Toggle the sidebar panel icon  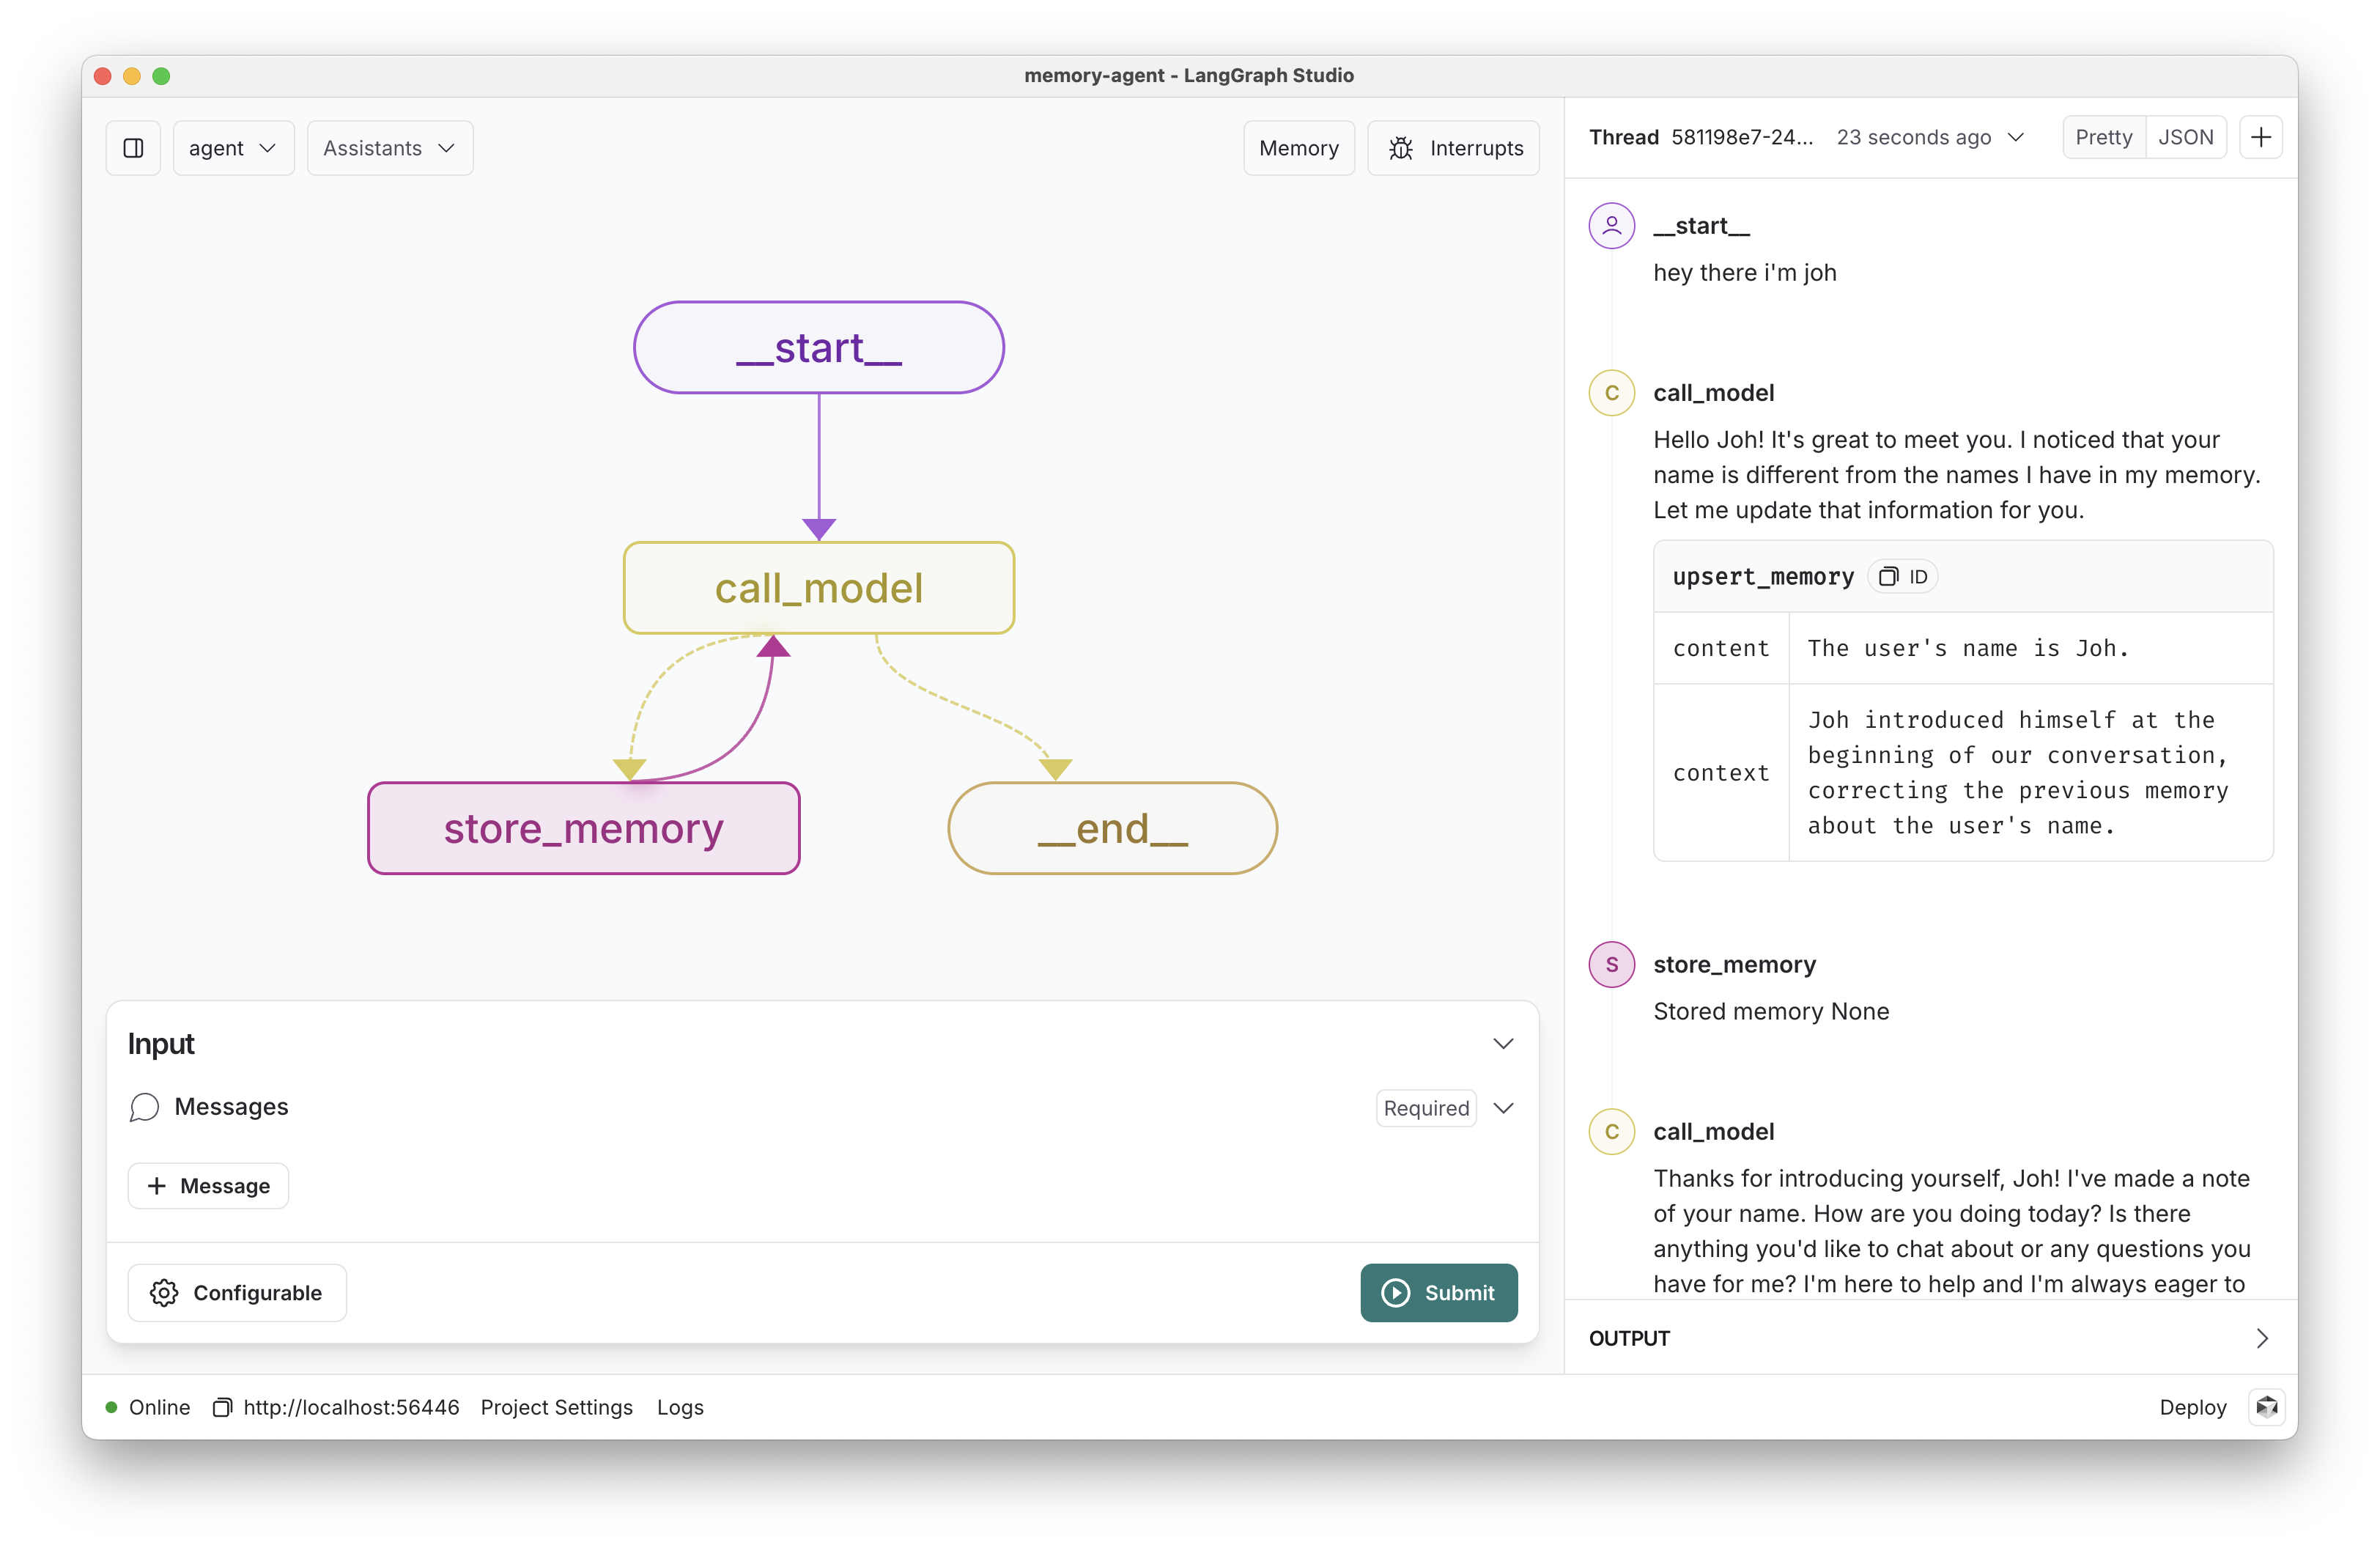pyautogui.click(x=133, y=148)
